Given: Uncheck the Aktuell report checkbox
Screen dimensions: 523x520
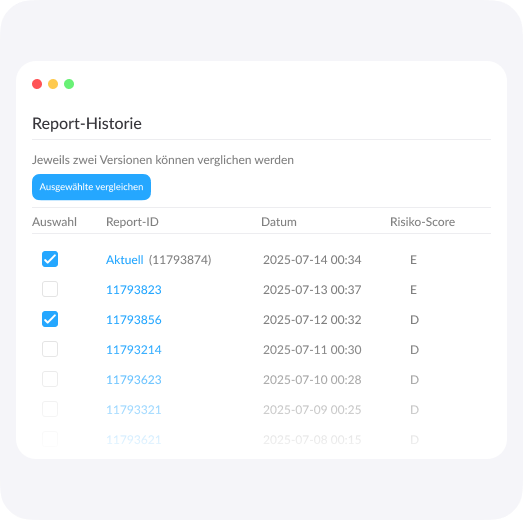Looking at the screenshot, I should tap(50, 259).
